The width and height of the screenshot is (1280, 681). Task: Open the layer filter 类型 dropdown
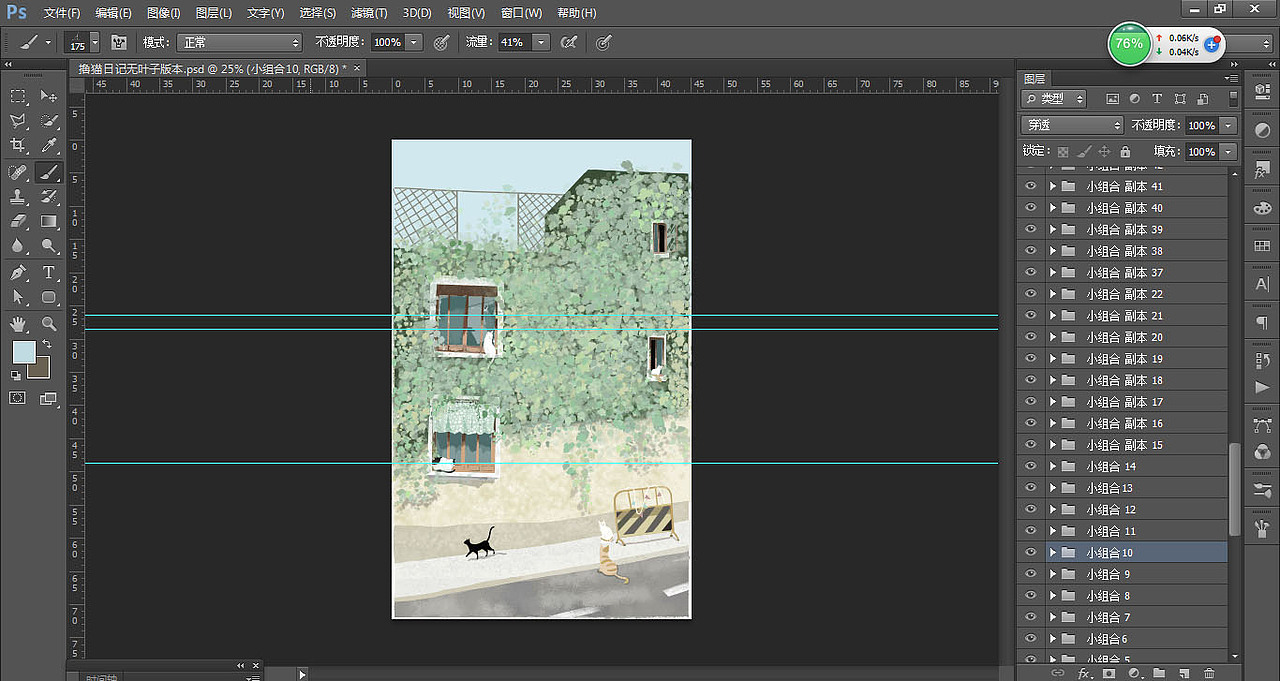[x=1054, y=99]
